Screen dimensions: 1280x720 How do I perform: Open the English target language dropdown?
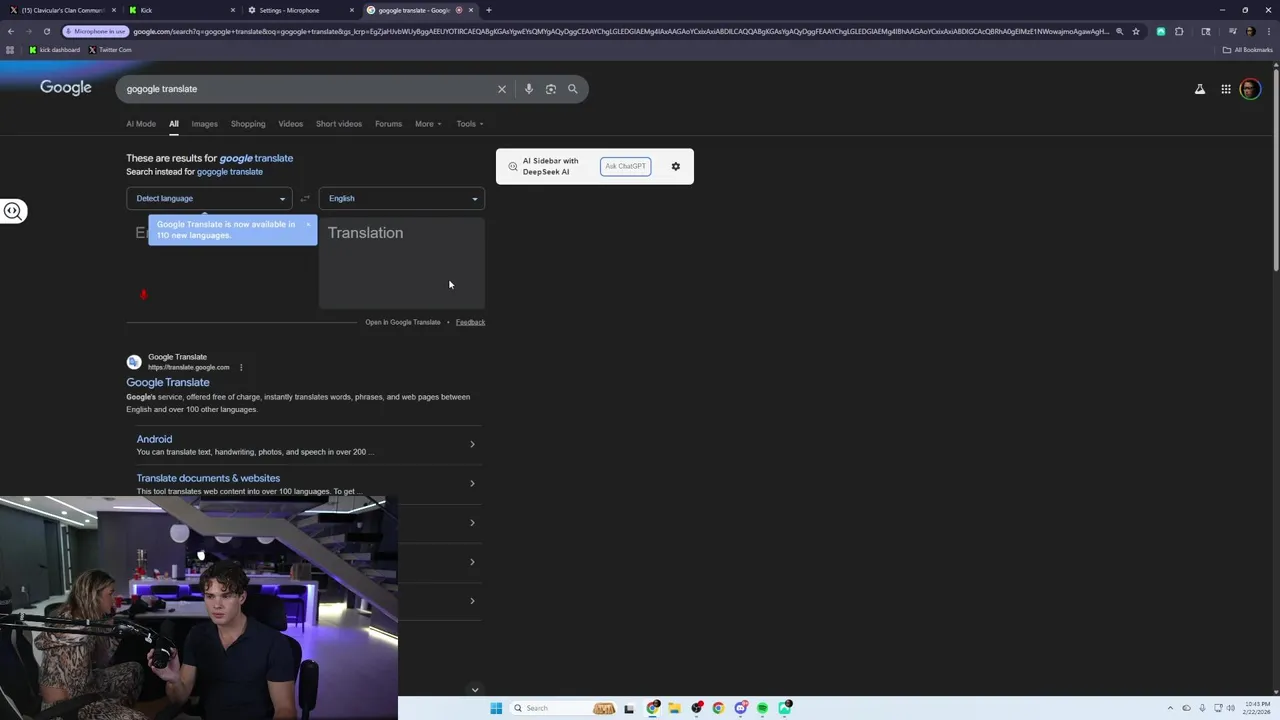pyautogui.click(x=402, y=198)
